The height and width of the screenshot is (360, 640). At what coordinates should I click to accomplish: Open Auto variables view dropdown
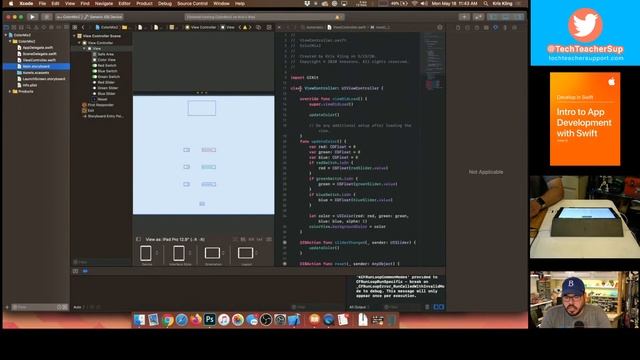78,307
